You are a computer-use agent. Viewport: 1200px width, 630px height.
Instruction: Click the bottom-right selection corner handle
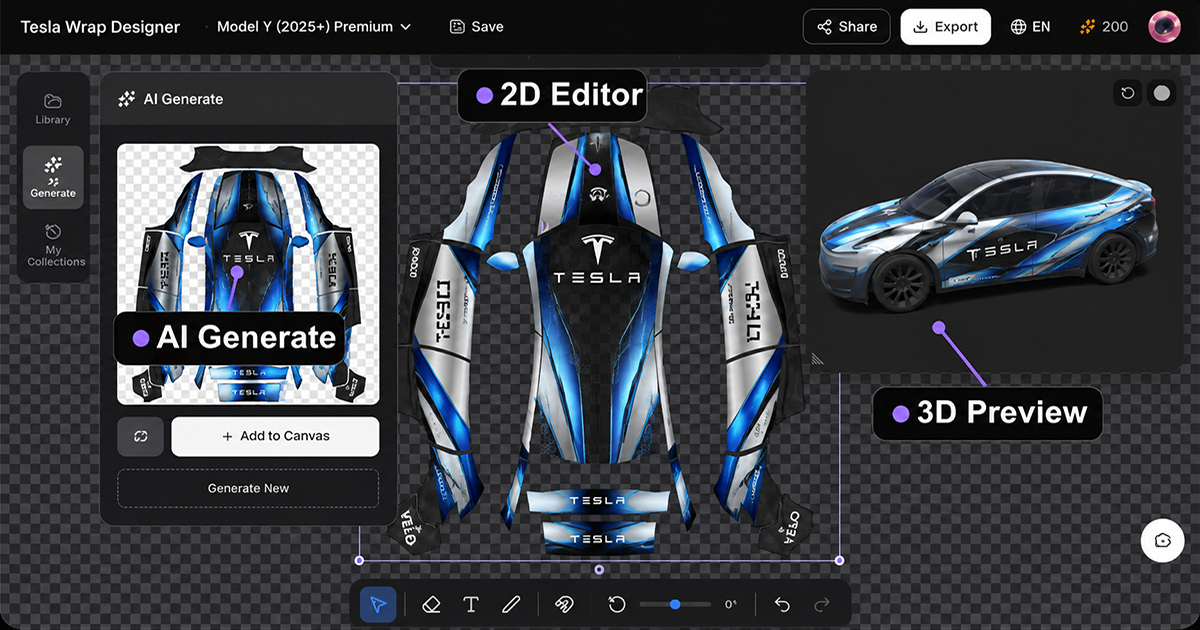click(x=839, y=560)
